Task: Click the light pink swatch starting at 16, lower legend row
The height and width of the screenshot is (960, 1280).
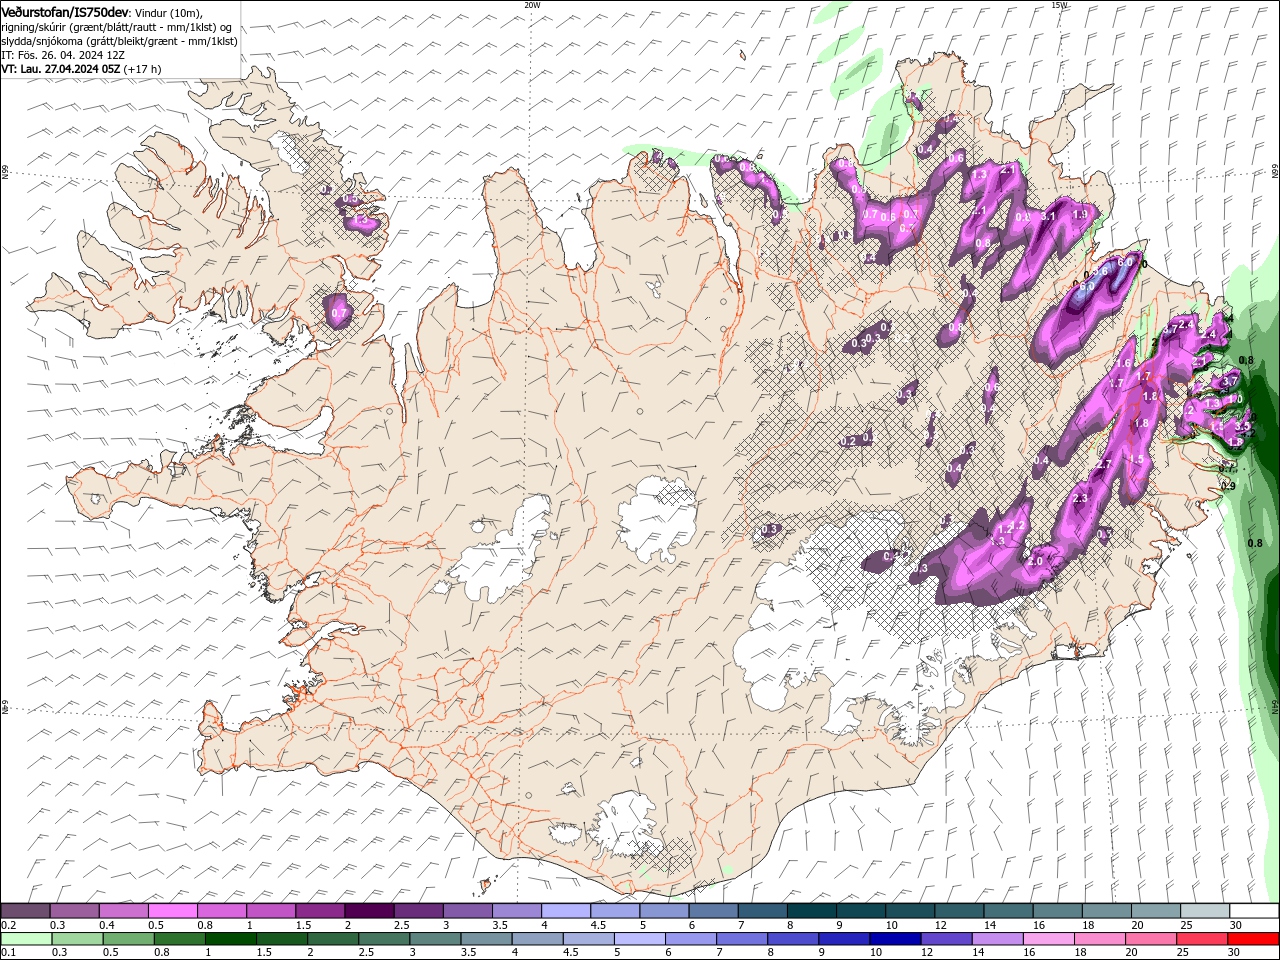Action: click(x=1048, y=939)
